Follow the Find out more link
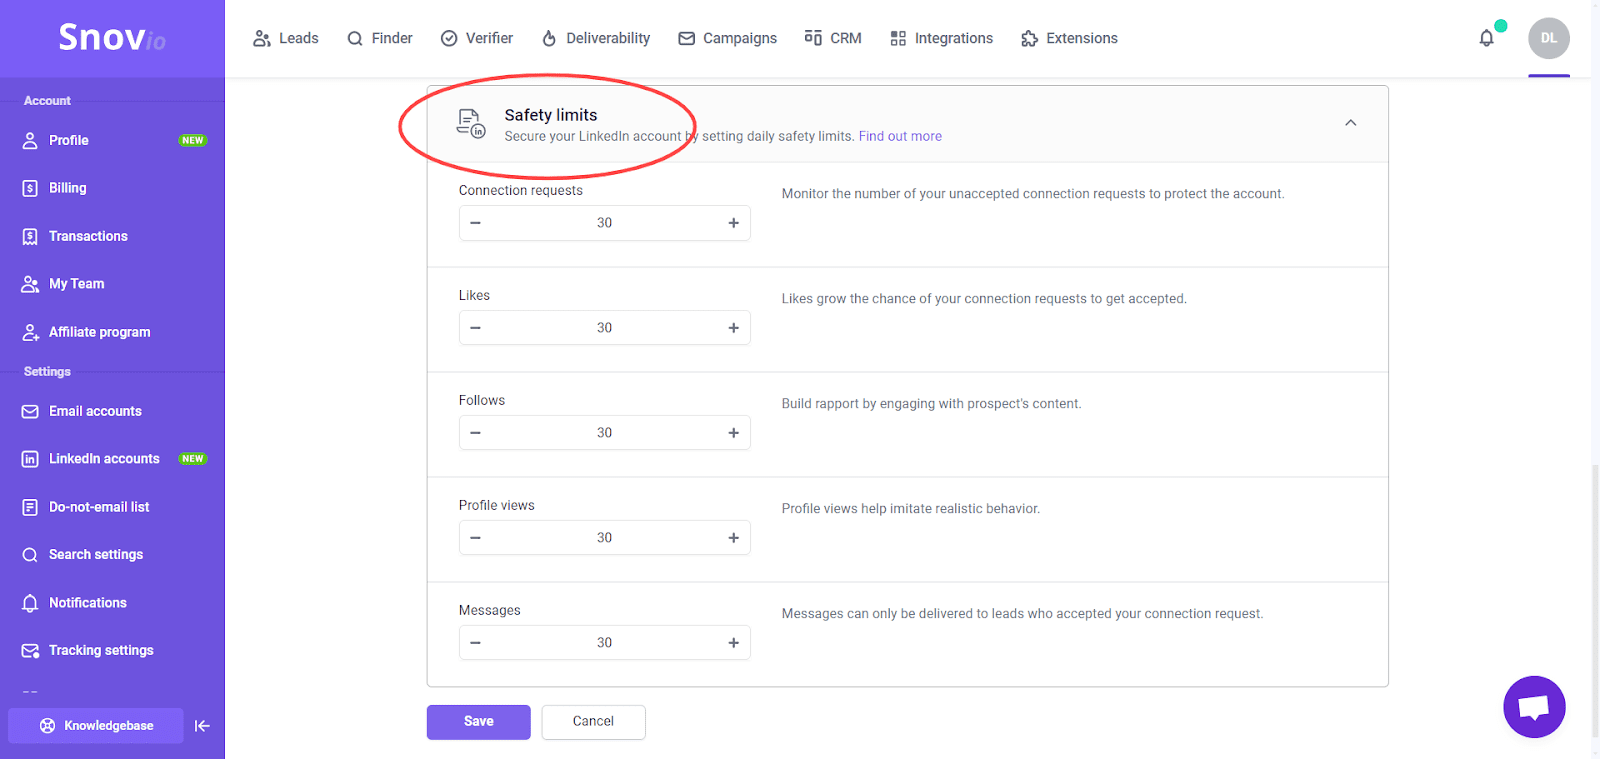The height and width of the screenshot is (759, 1600). 900,136
